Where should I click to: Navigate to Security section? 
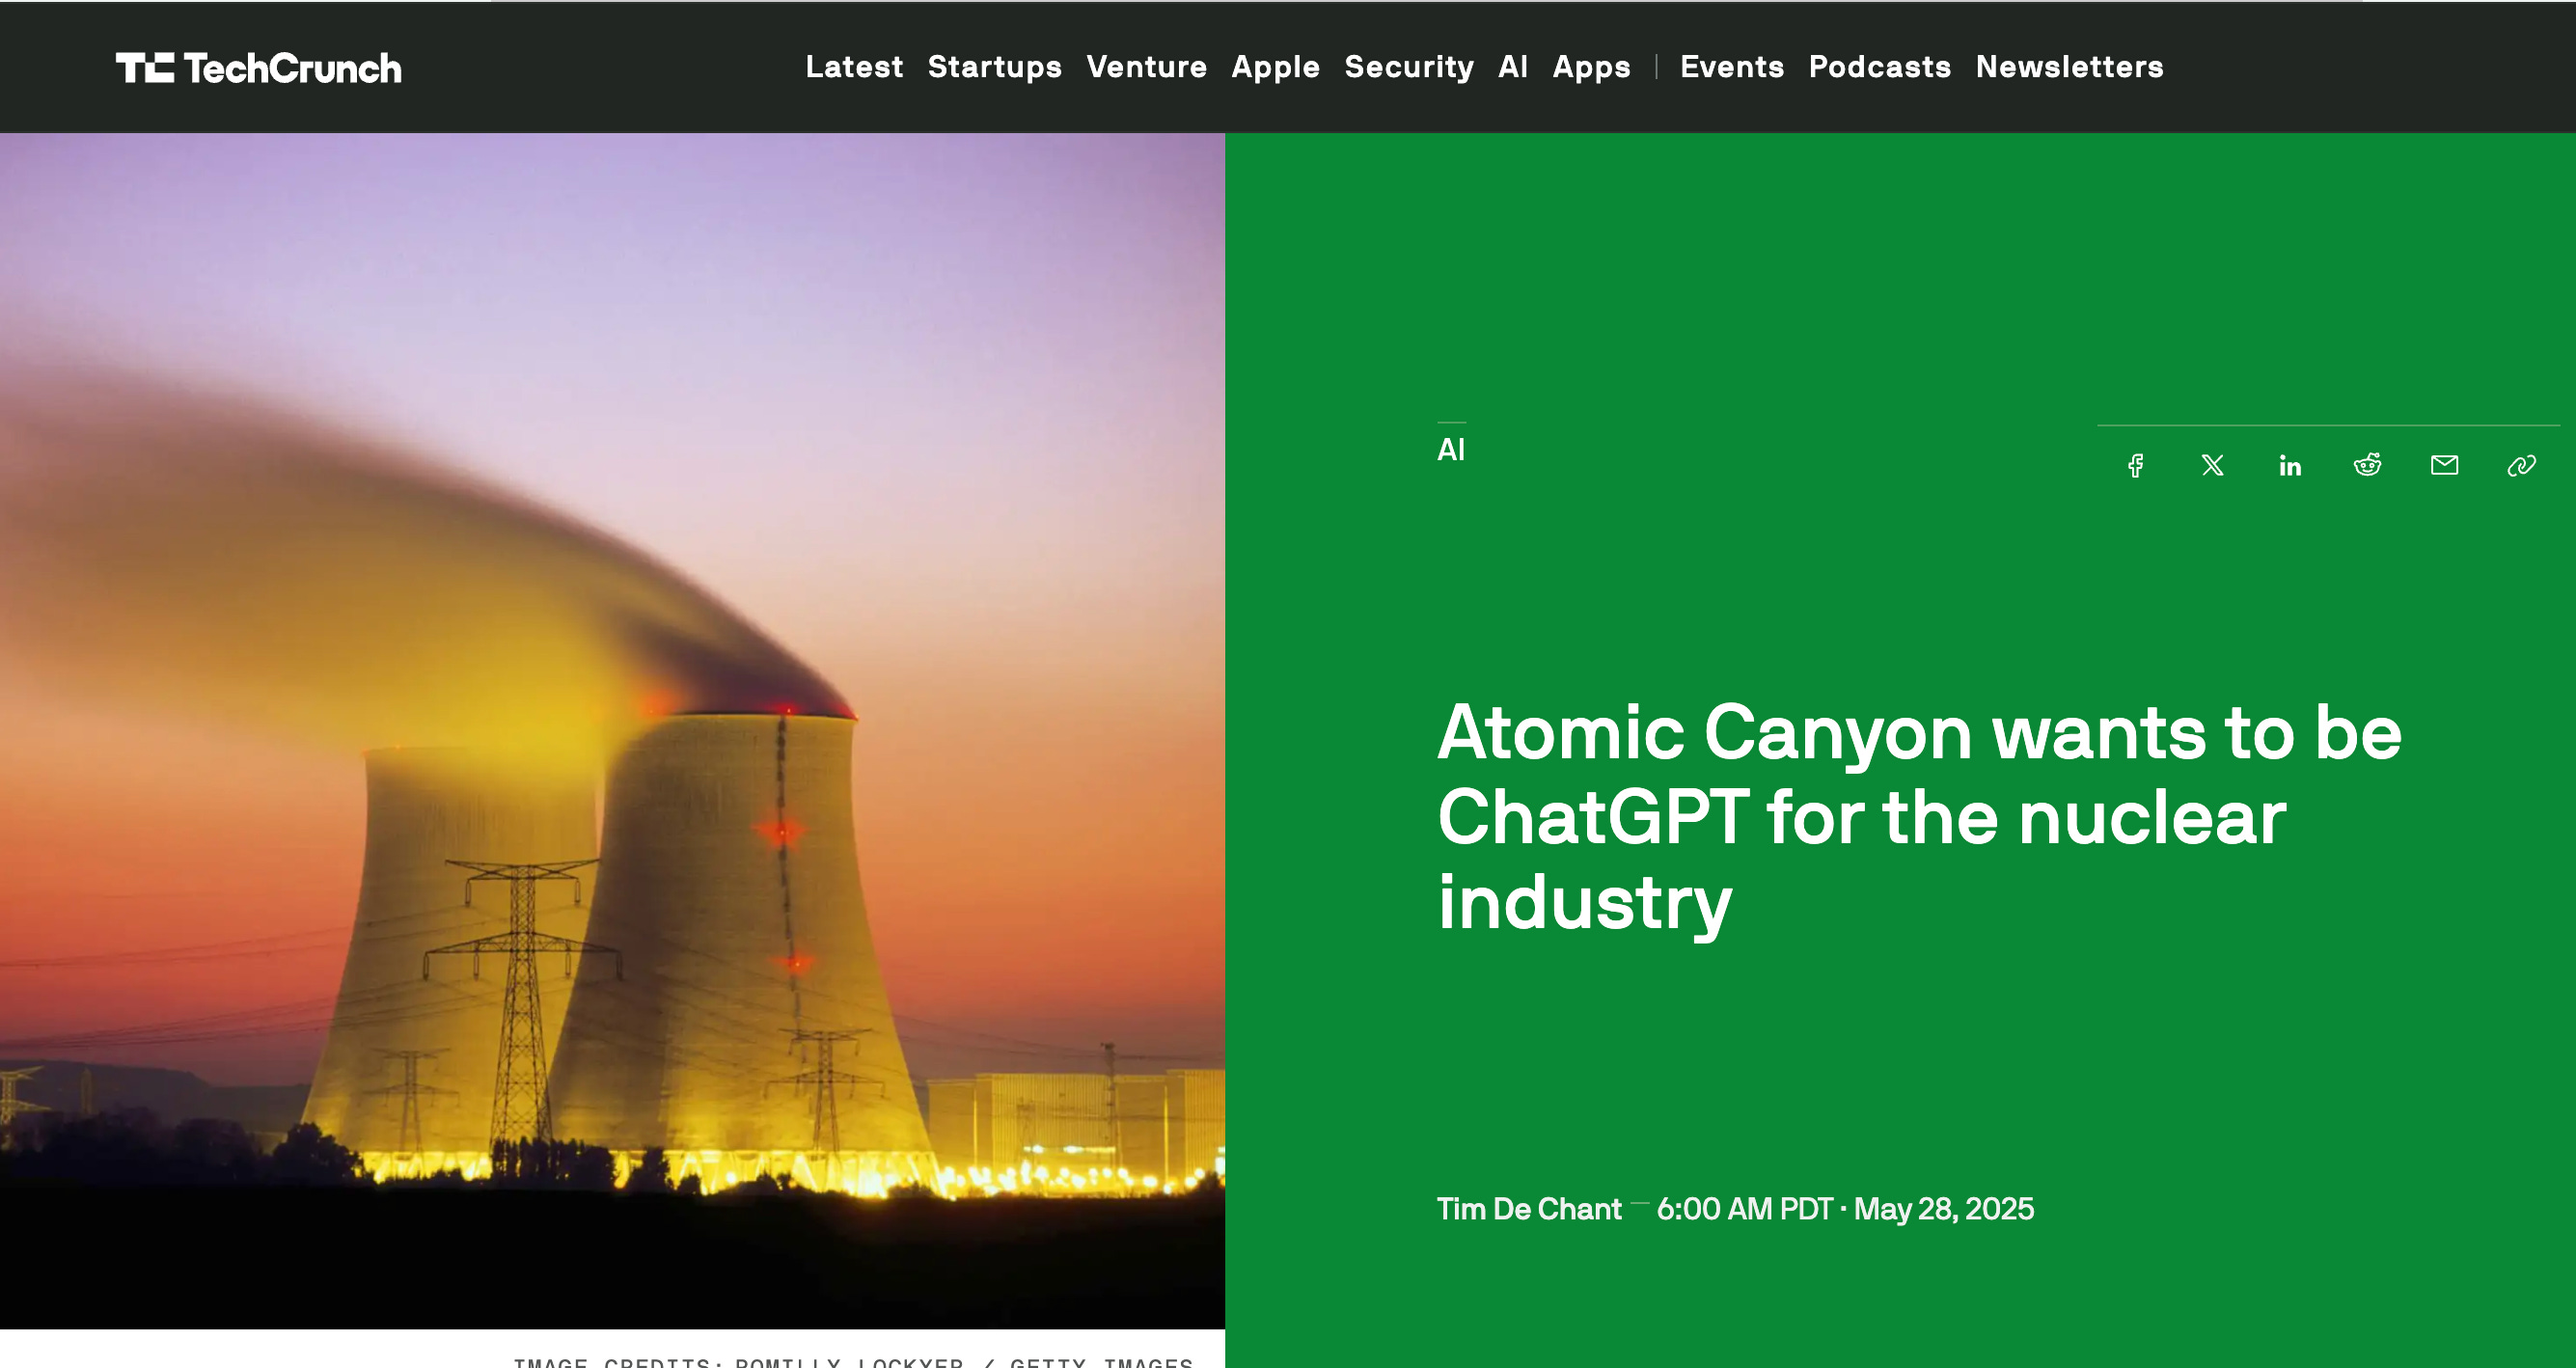1408,67
